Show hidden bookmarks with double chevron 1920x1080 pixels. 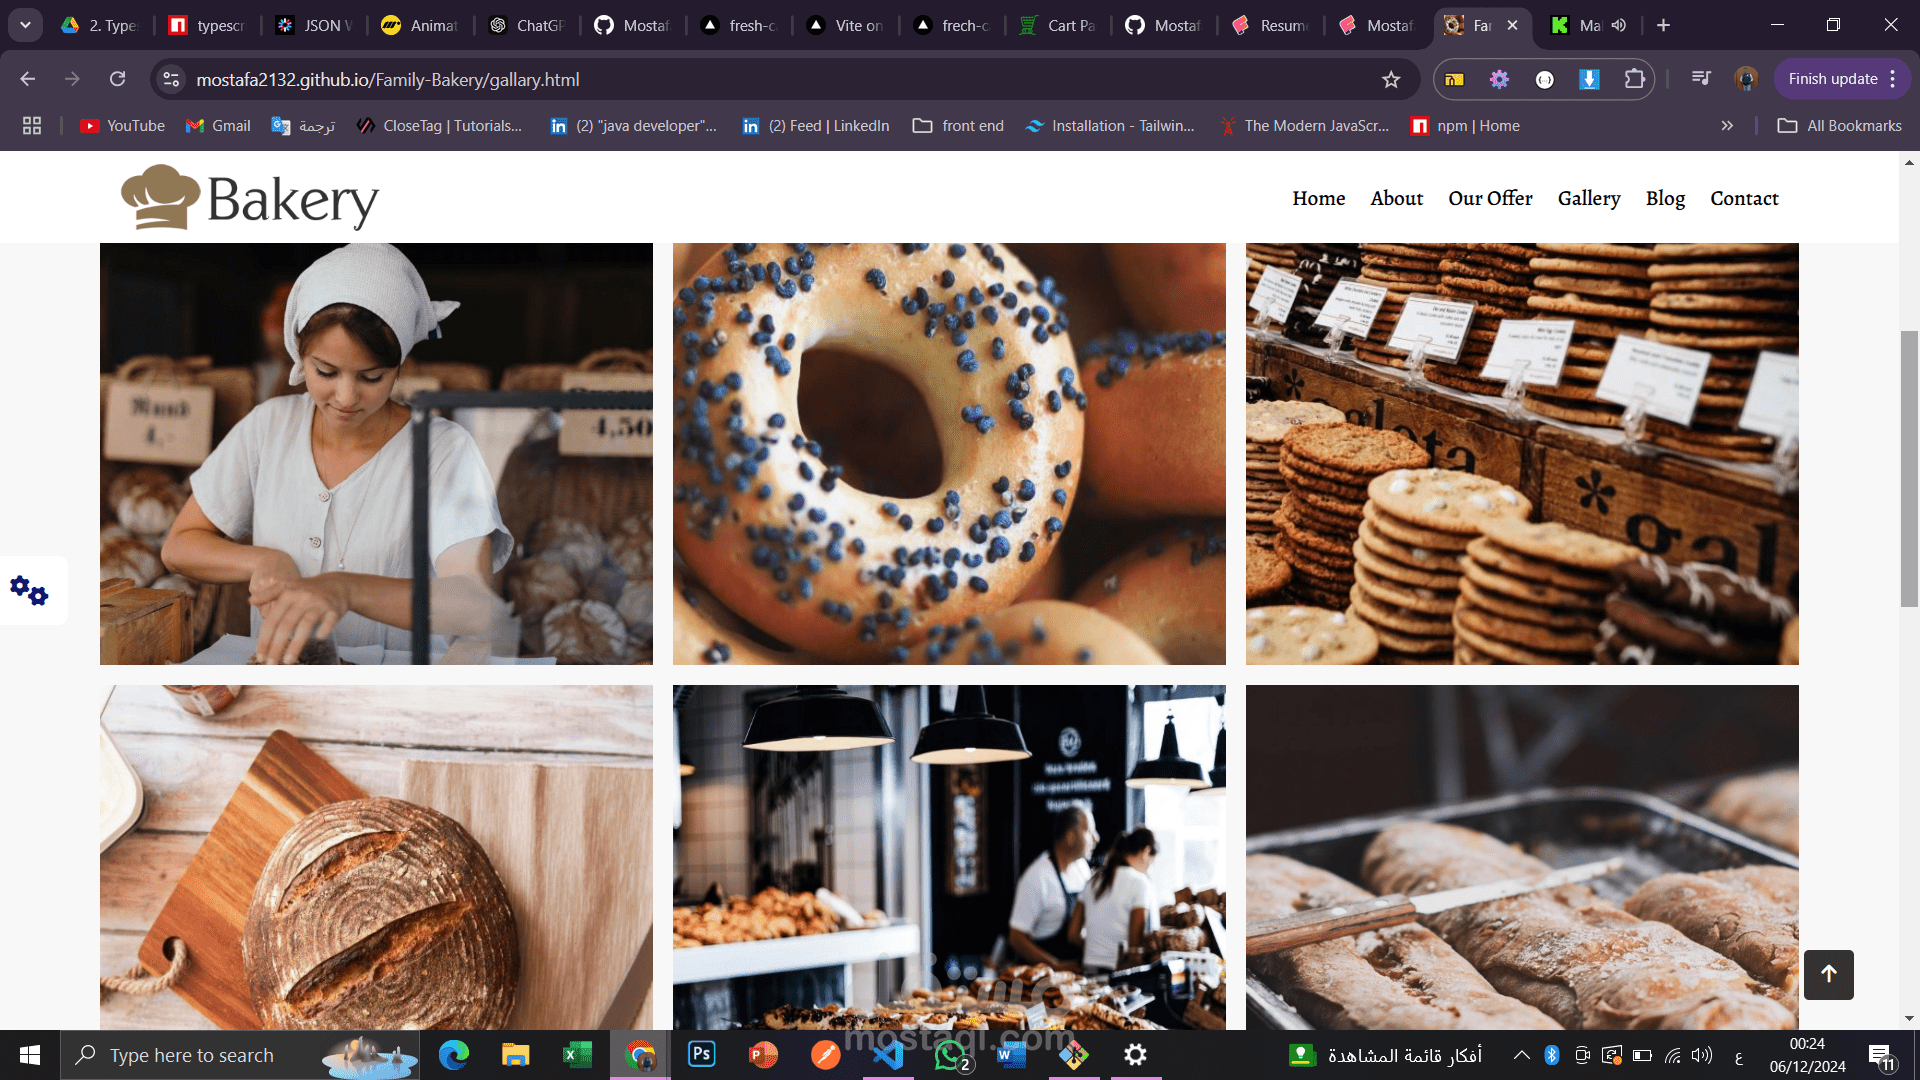click(x=1727, y=126)
